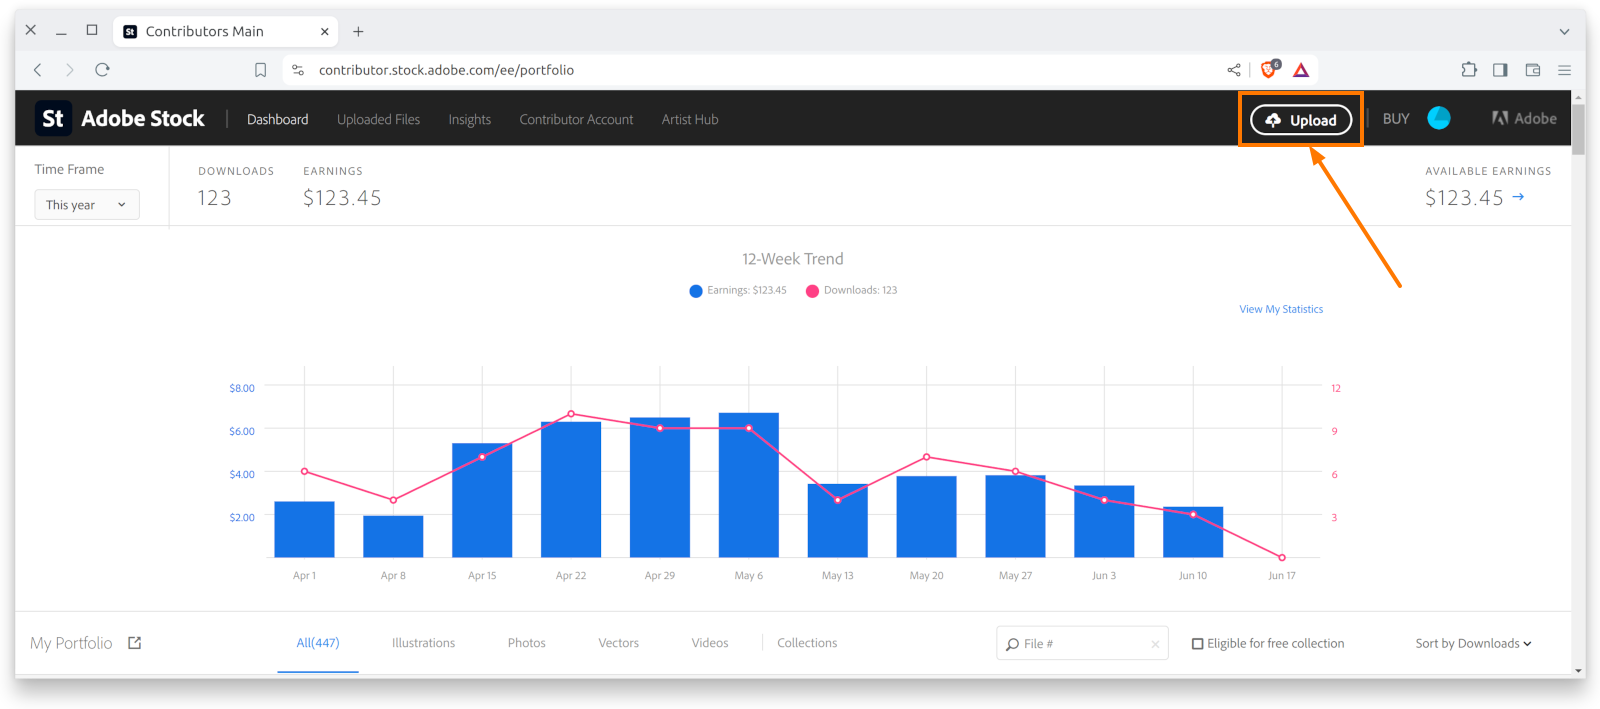This screenshot has height=709, width=1600.
Task: Reload the page
Action: (102, 70)
